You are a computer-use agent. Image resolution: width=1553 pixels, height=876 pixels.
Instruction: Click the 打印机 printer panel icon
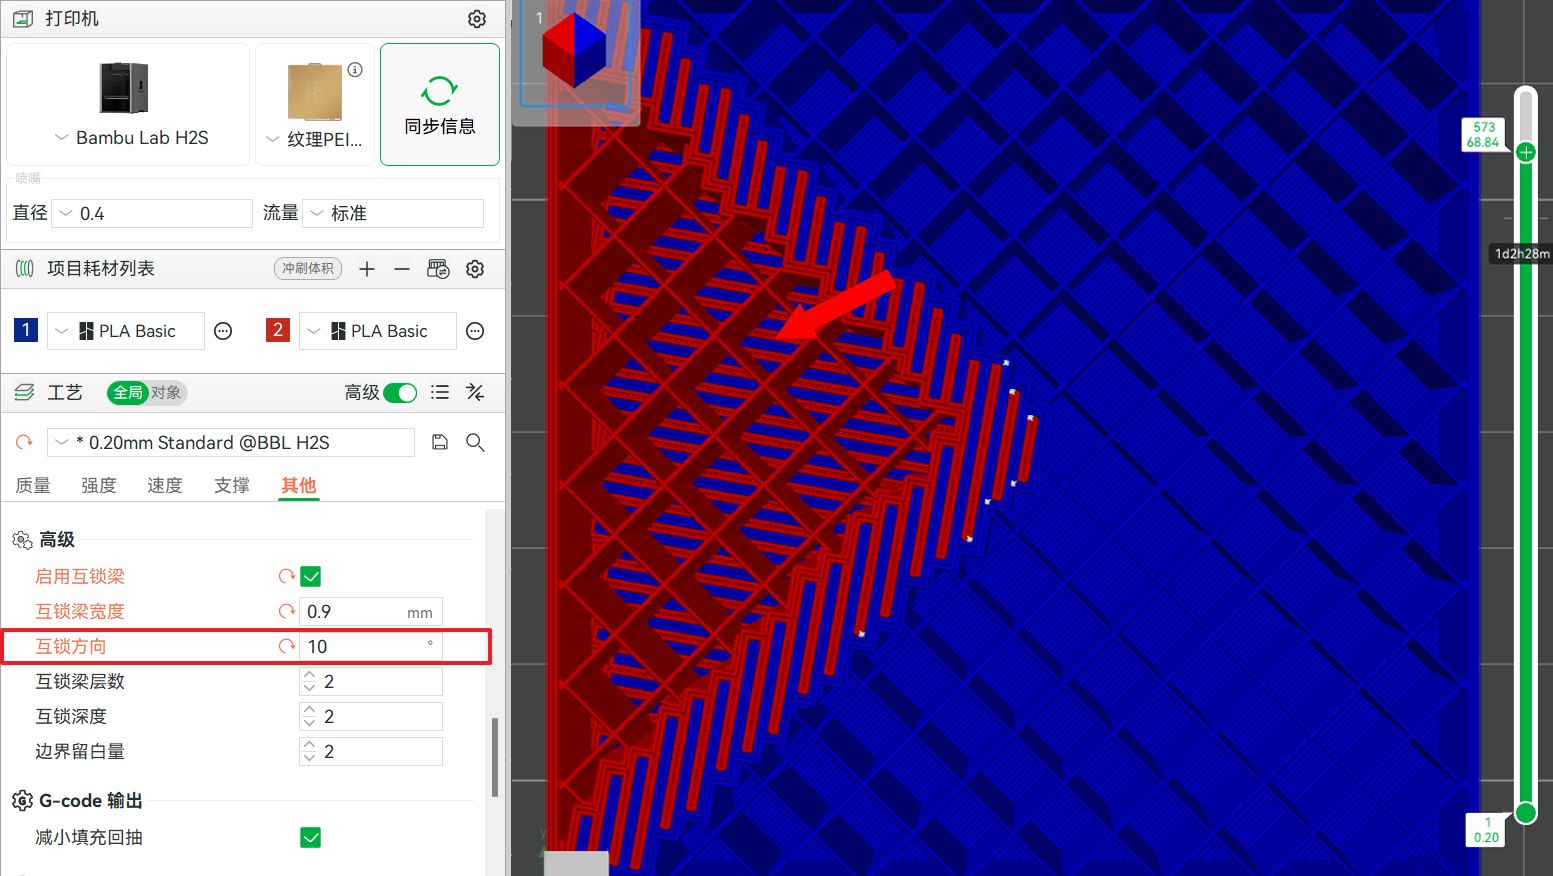point(23,19)
